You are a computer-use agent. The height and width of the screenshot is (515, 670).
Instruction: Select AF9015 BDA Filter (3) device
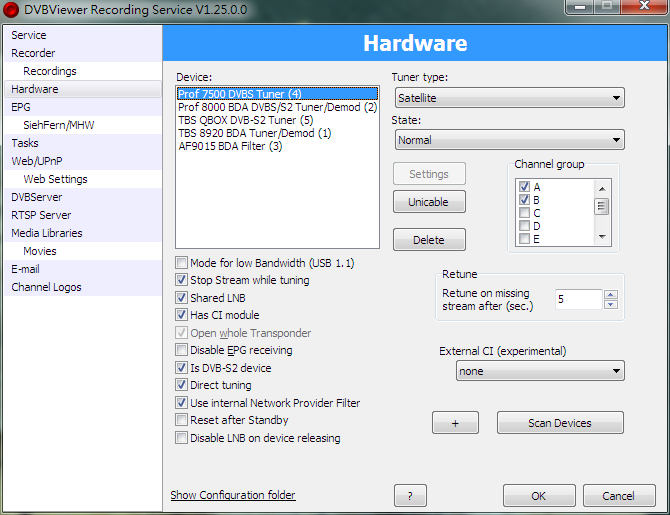[x=277, y=146]
